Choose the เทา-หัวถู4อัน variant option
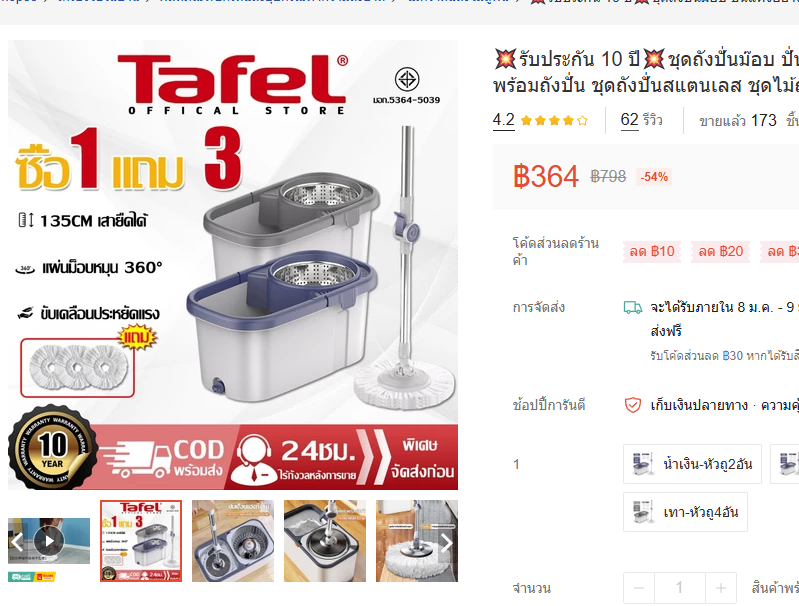Image resolution: width=799 pixels, height=606 pixels. click(x=685, y=512)
